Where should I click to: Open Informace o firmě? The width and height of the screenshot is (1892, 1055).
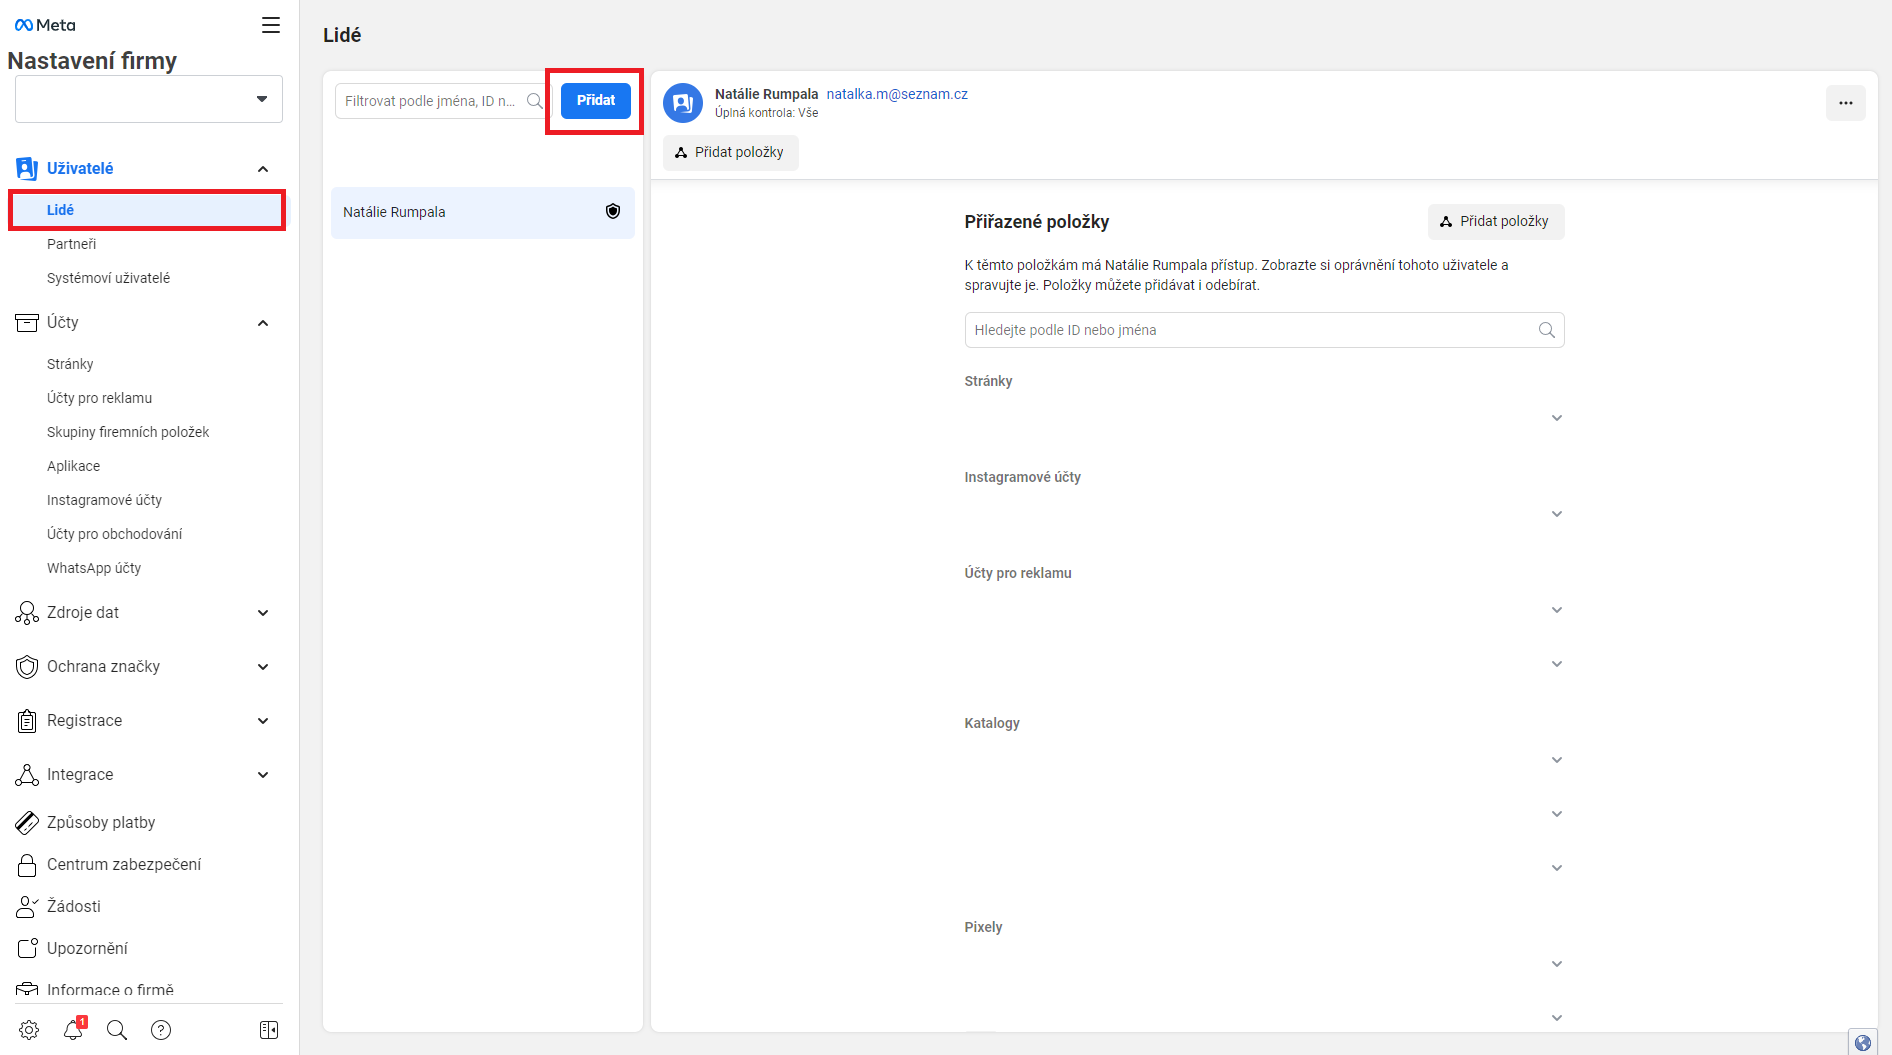[110, 990]
